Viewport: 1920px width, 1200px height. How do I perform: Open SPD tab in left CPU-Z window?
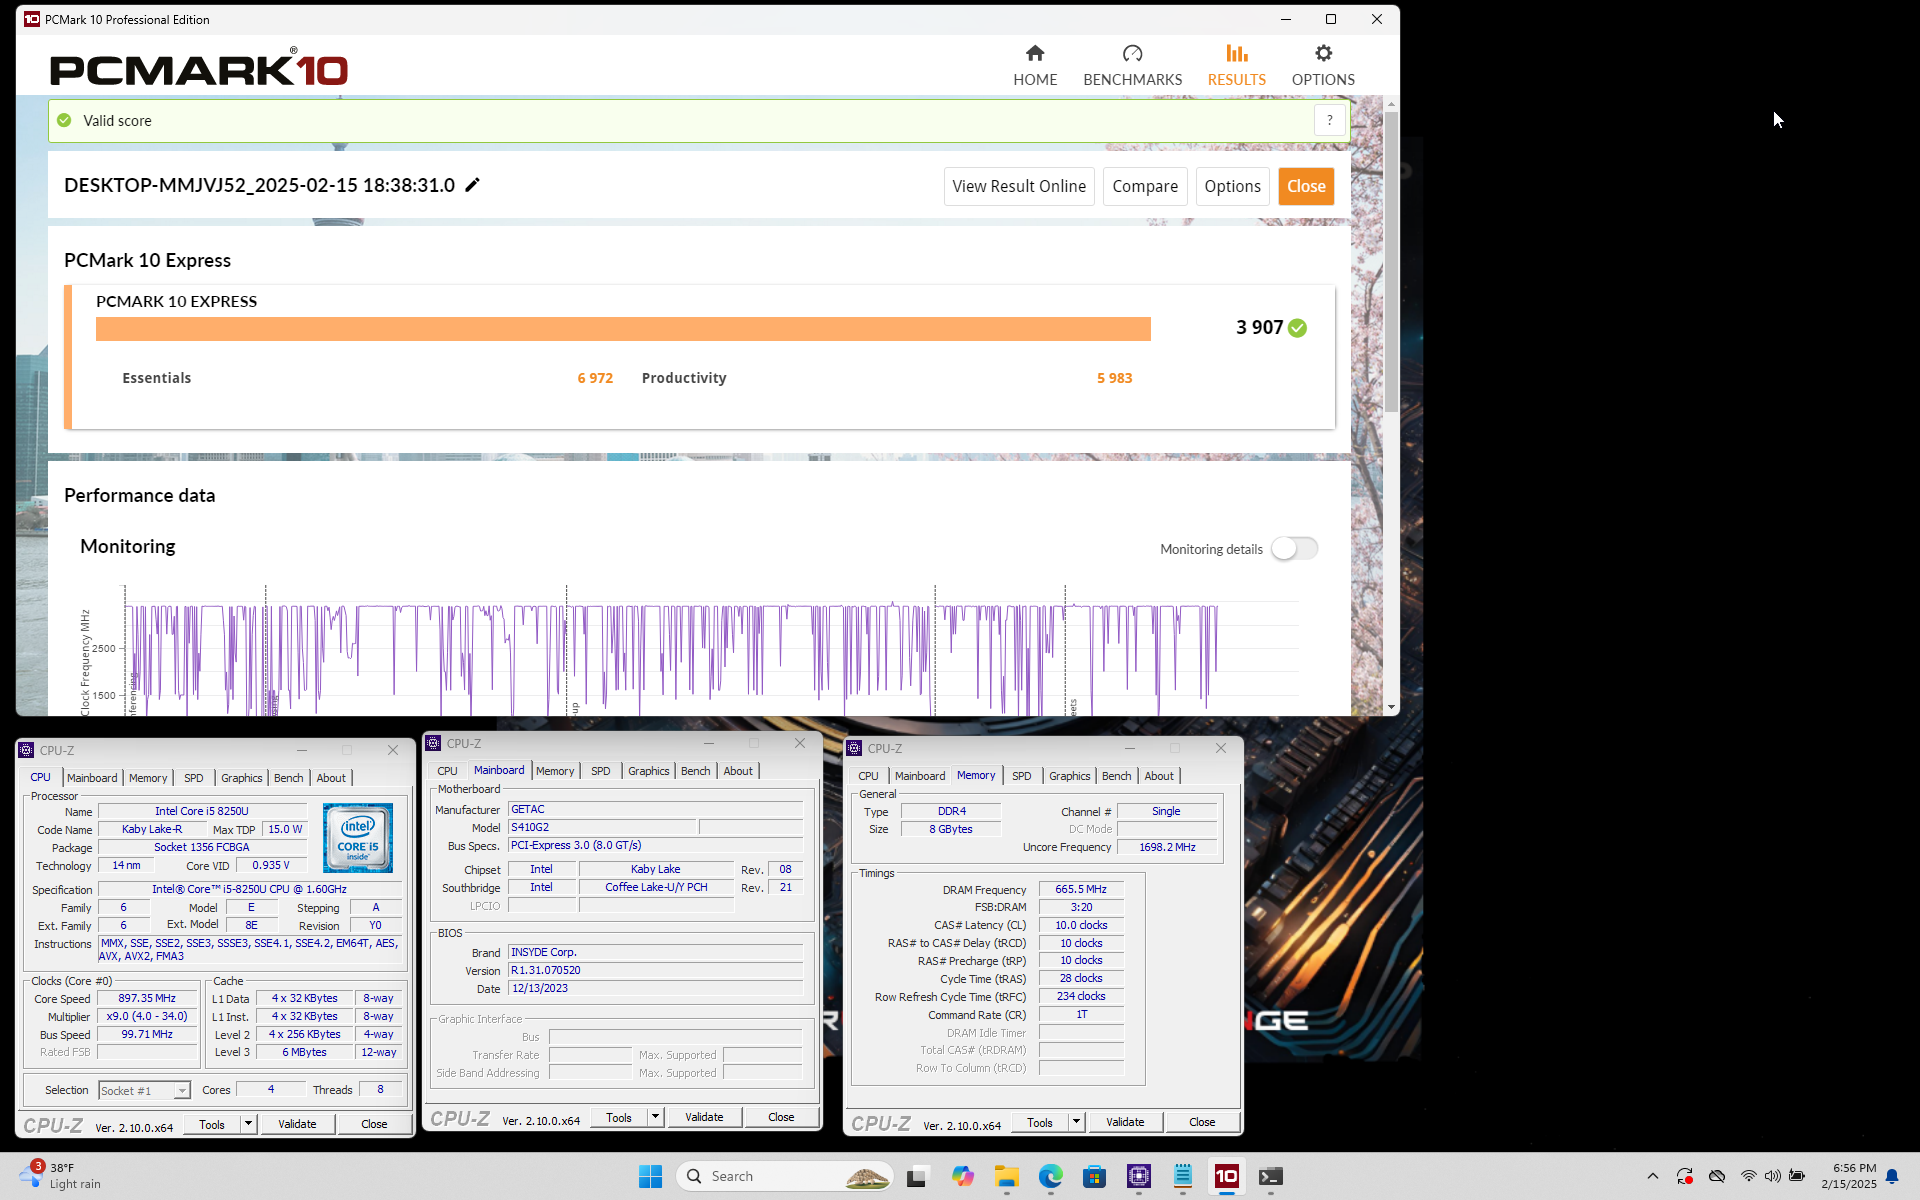coord(193,778)
